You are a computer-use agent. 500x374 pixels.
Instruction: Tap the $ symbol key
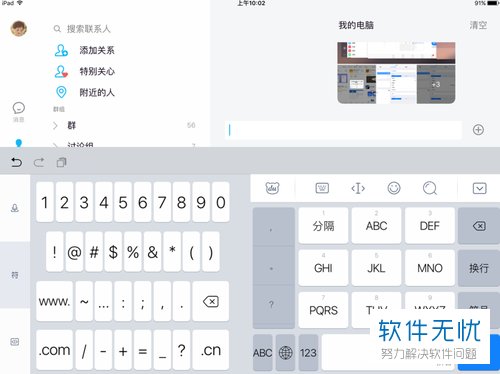point(113,252)
